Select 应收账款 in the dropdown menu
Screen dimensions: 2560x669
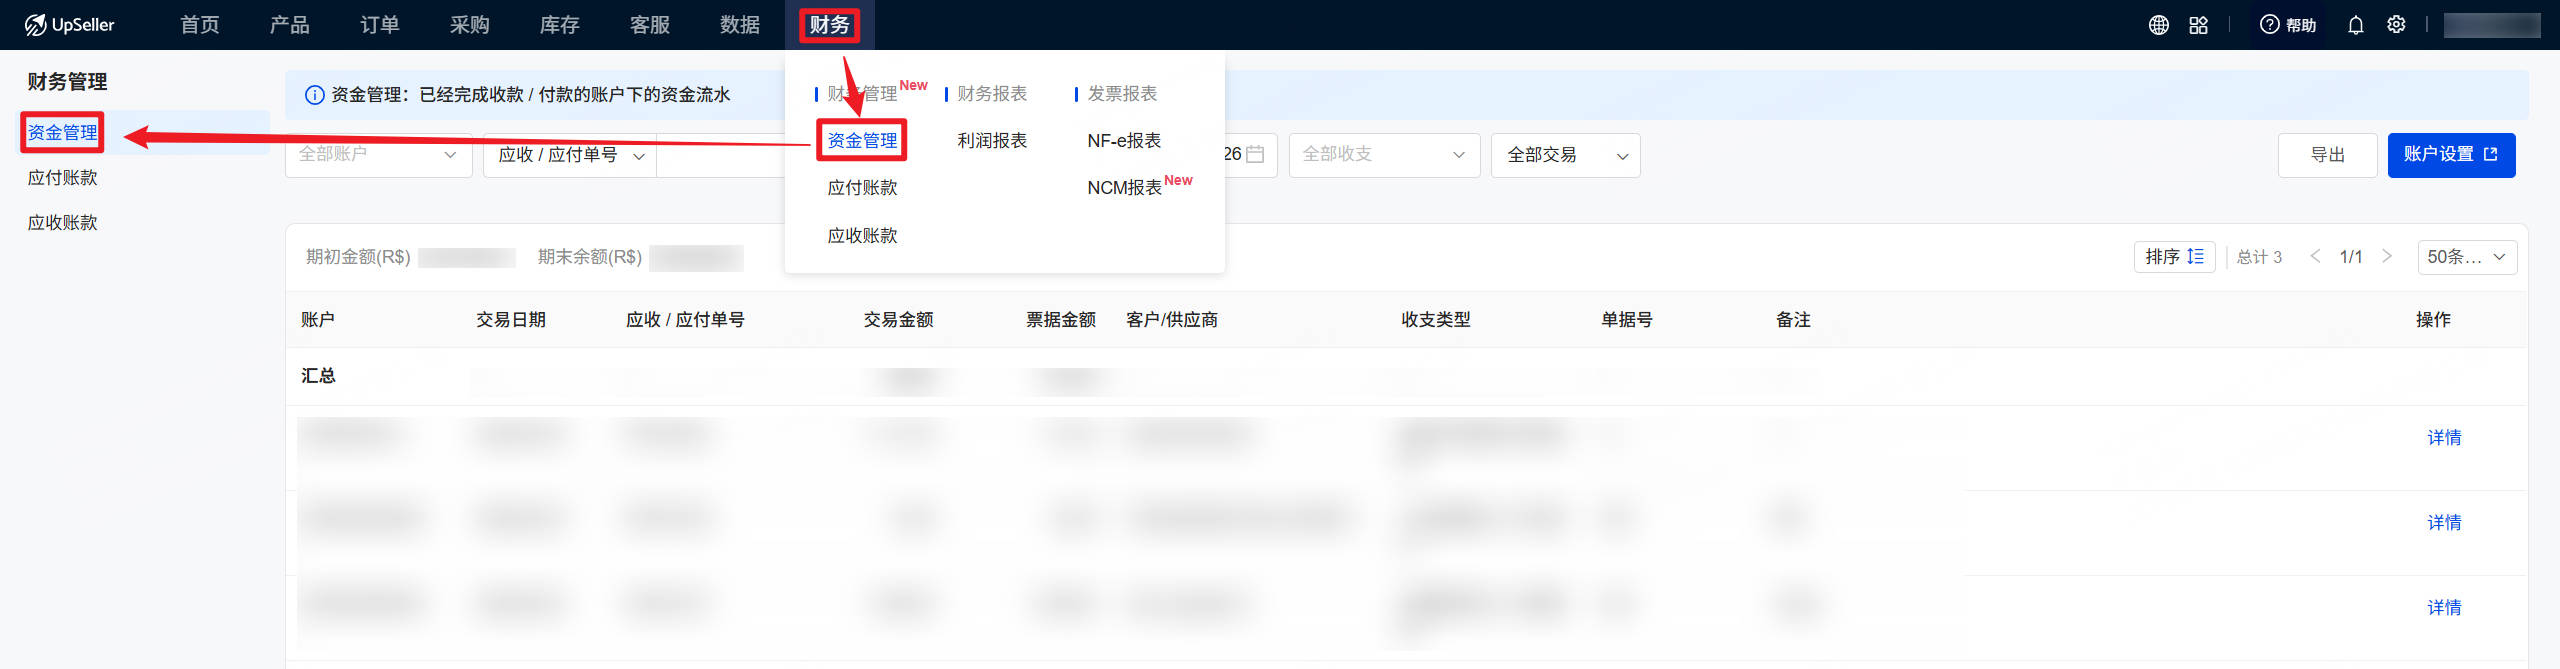pyautogui.click(x=862, y=236)
